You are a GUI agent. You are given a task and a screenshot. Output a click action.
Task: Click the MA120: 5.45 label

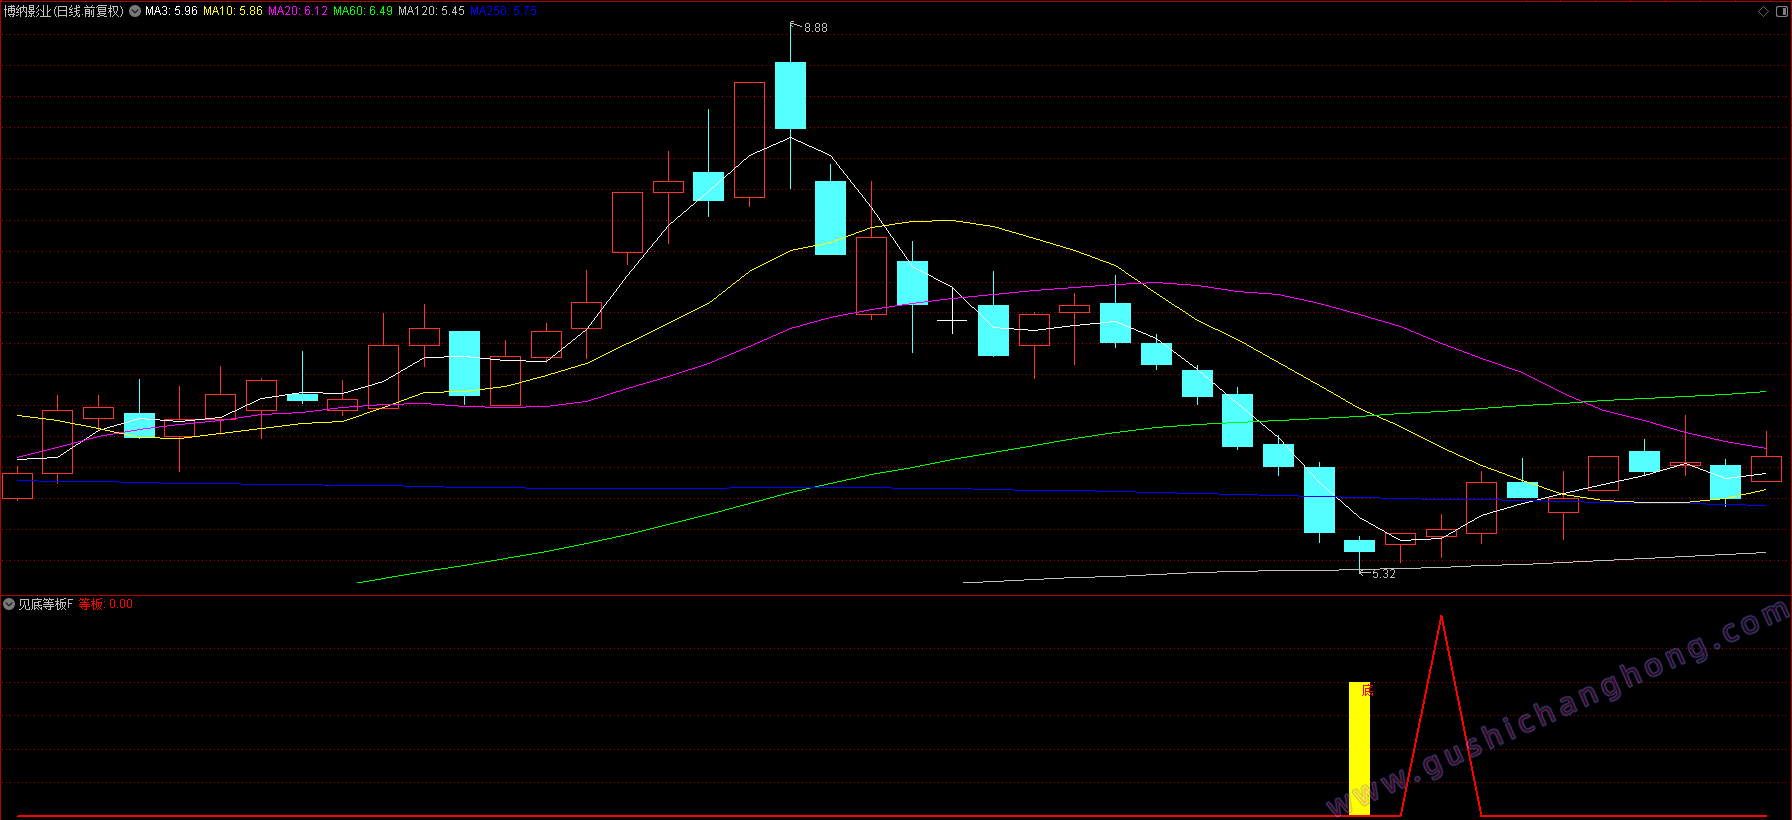click(431, 11)
